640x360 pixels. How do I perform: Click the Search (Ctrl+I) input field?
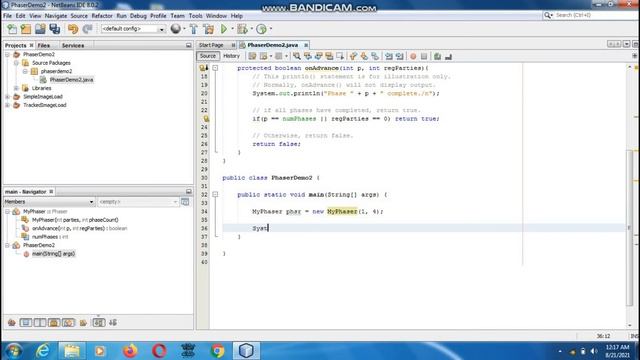pyautogui.click(x=596, y=15)
